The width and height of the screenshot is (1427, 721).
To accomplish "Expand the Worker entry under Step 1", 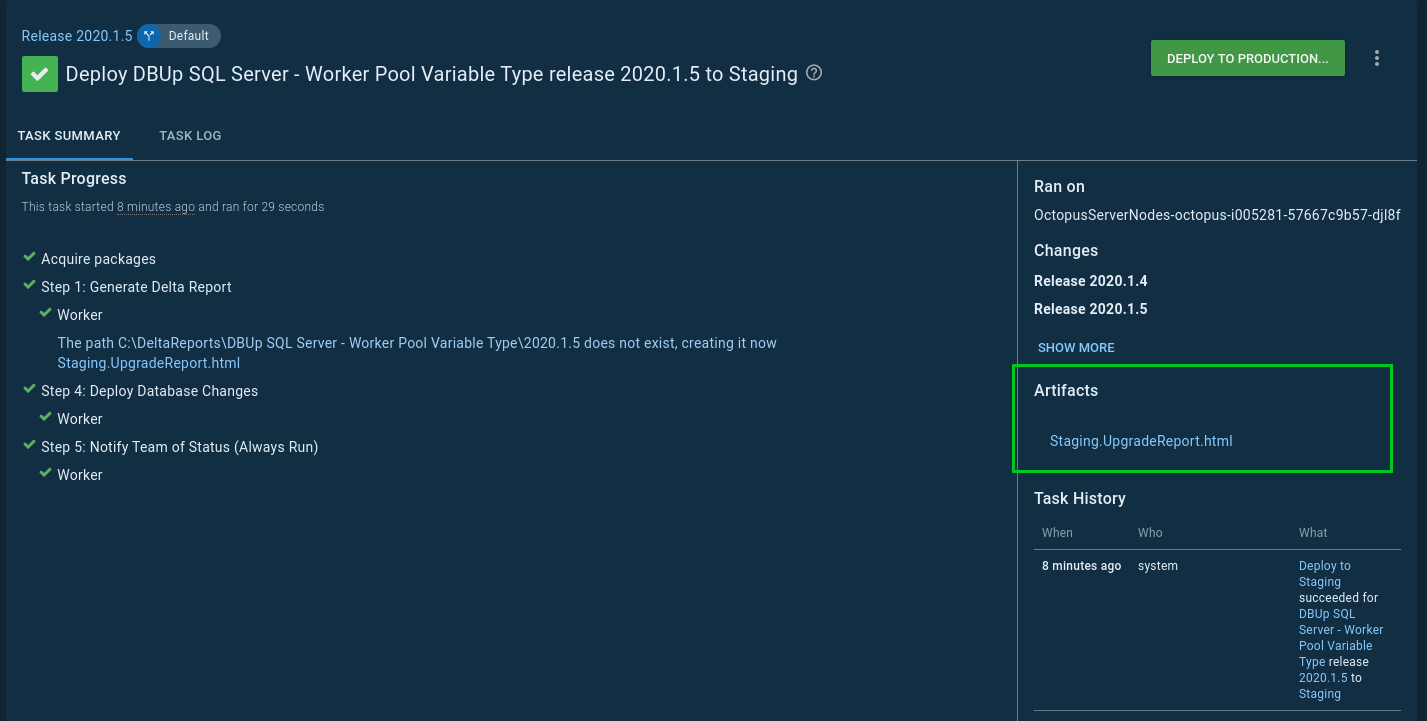I will [79, 314].
